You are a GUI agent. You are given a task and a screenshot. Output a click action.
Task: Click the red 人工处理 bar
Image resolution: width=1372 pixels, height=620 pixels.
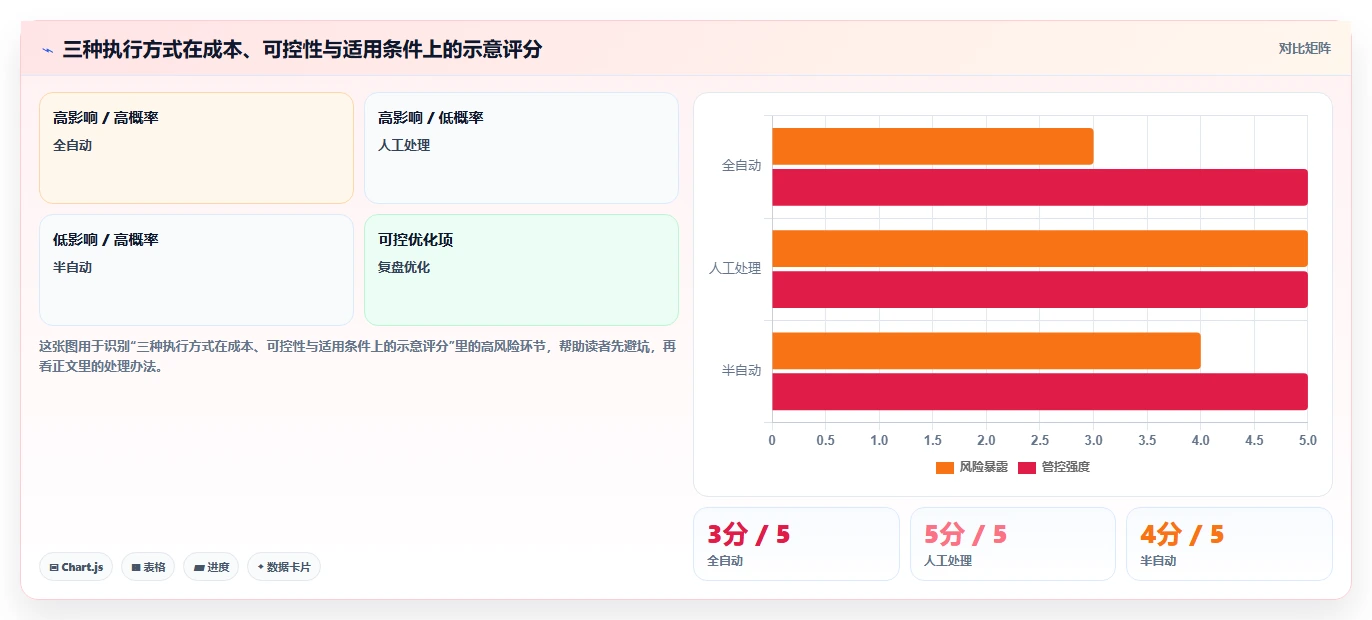pos(1040,289)
